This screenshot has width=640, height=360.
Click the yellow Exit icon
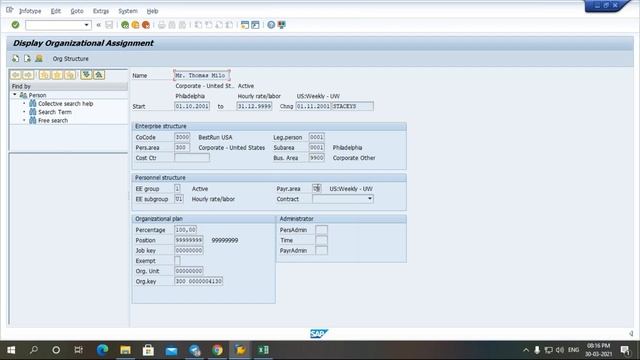[135, 25]
